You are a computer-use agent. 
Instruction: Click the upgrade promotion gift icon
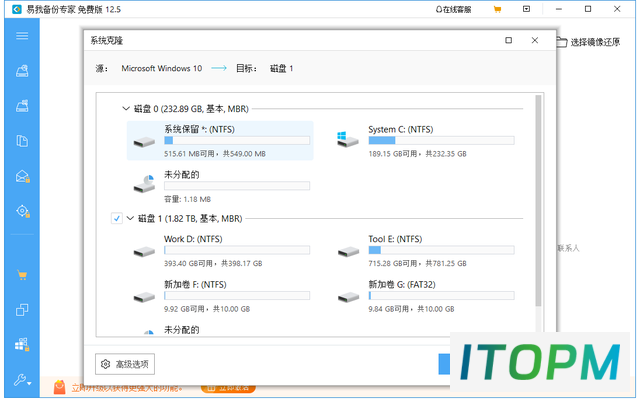(x=60, y=387)
